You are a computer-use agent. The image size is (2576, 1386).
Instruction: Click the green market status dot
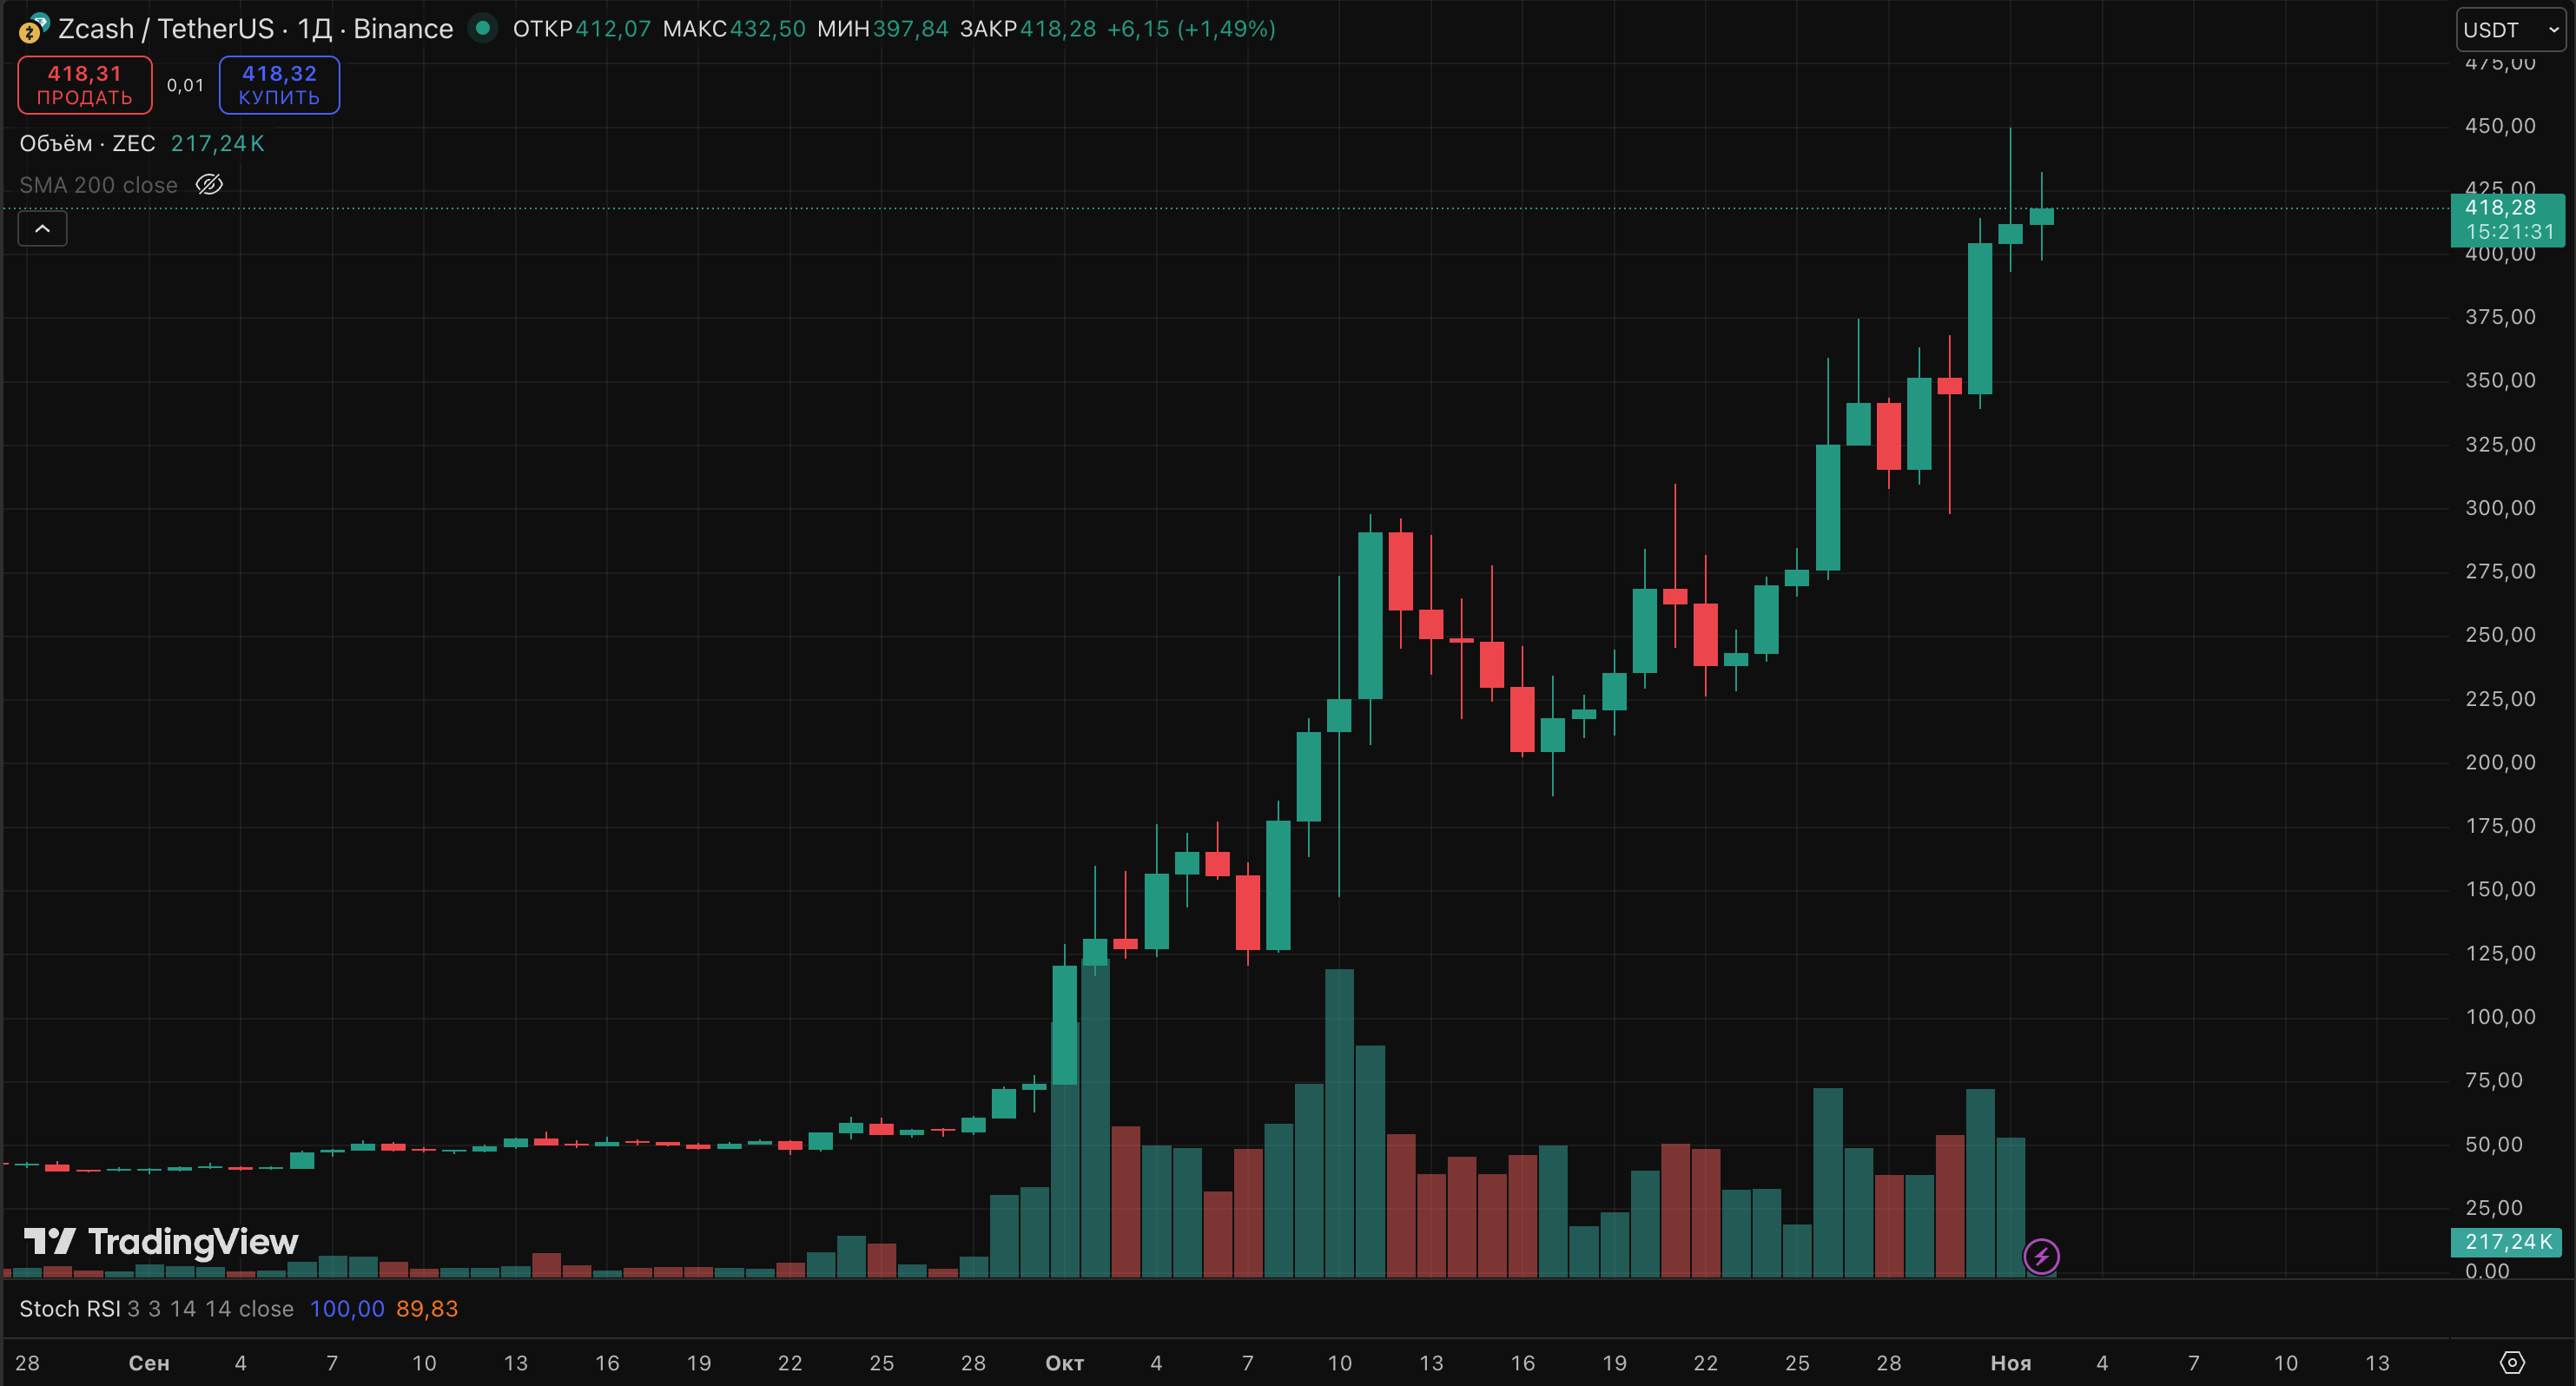[483, 28]
